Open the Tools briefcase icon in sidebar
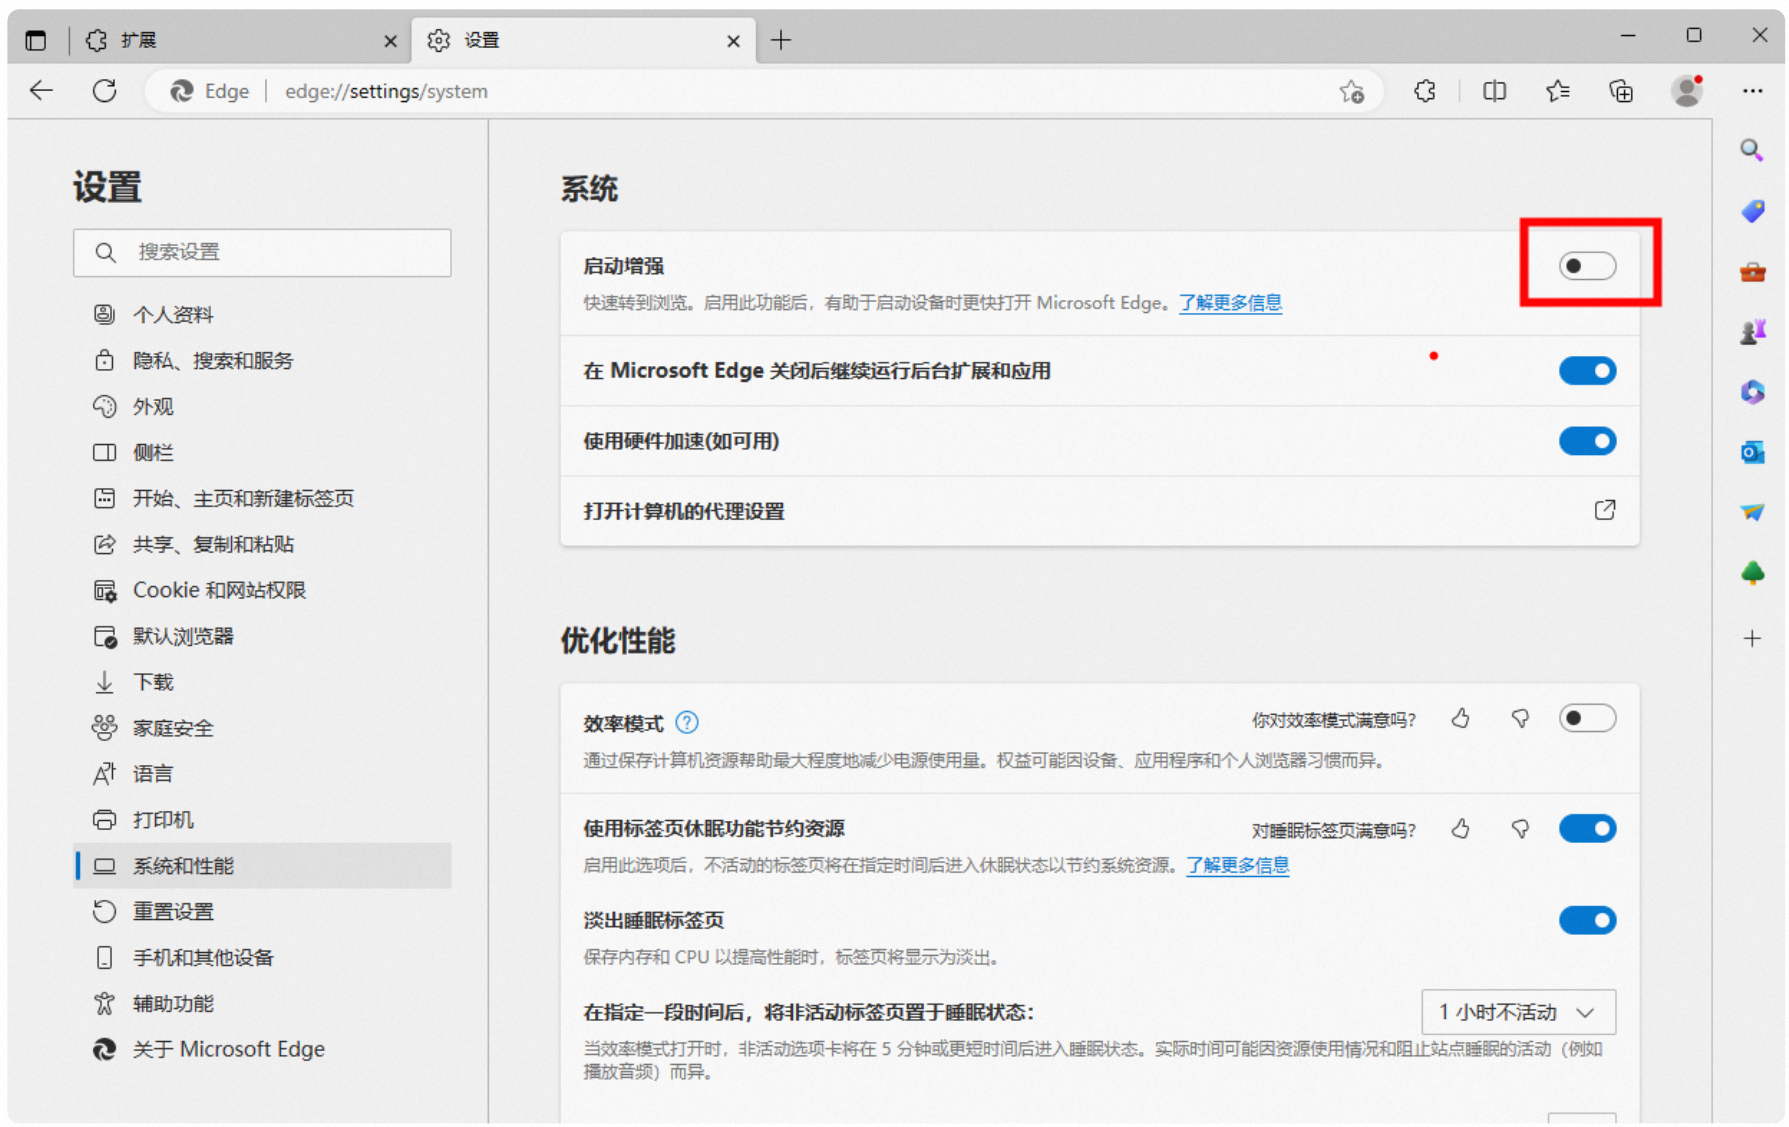 (x=1752, y=271)
